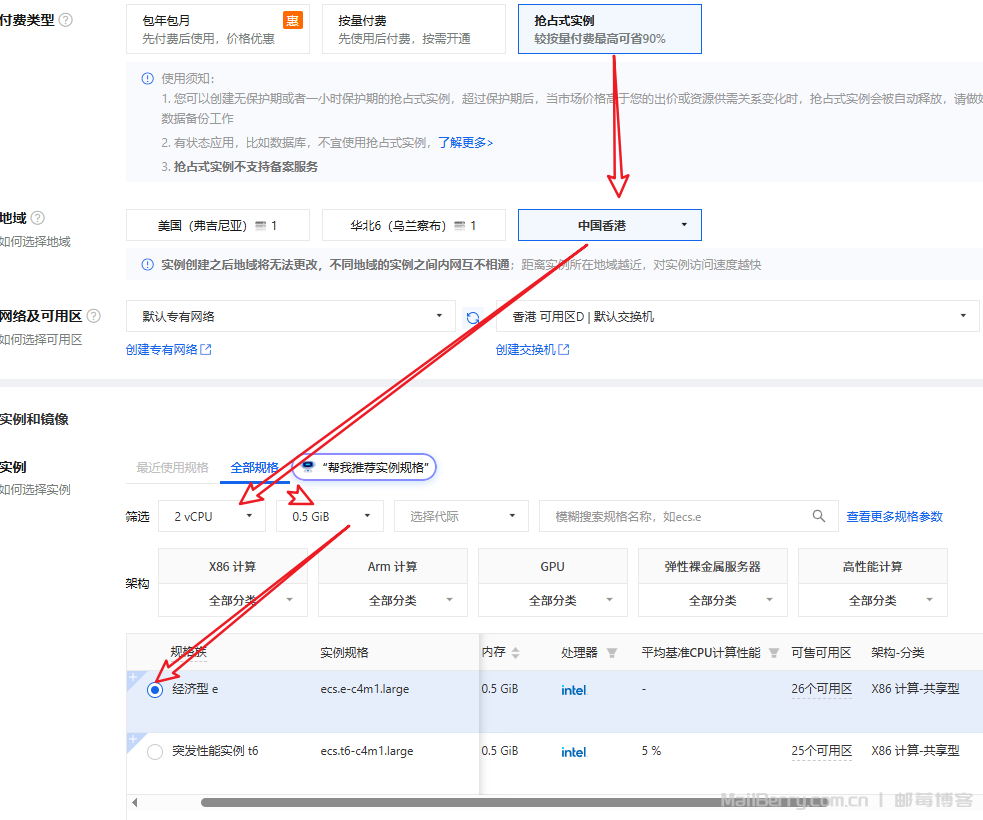
Task: Open the 0.5 GiB memory filter dropdown
Action: point(329,516)
